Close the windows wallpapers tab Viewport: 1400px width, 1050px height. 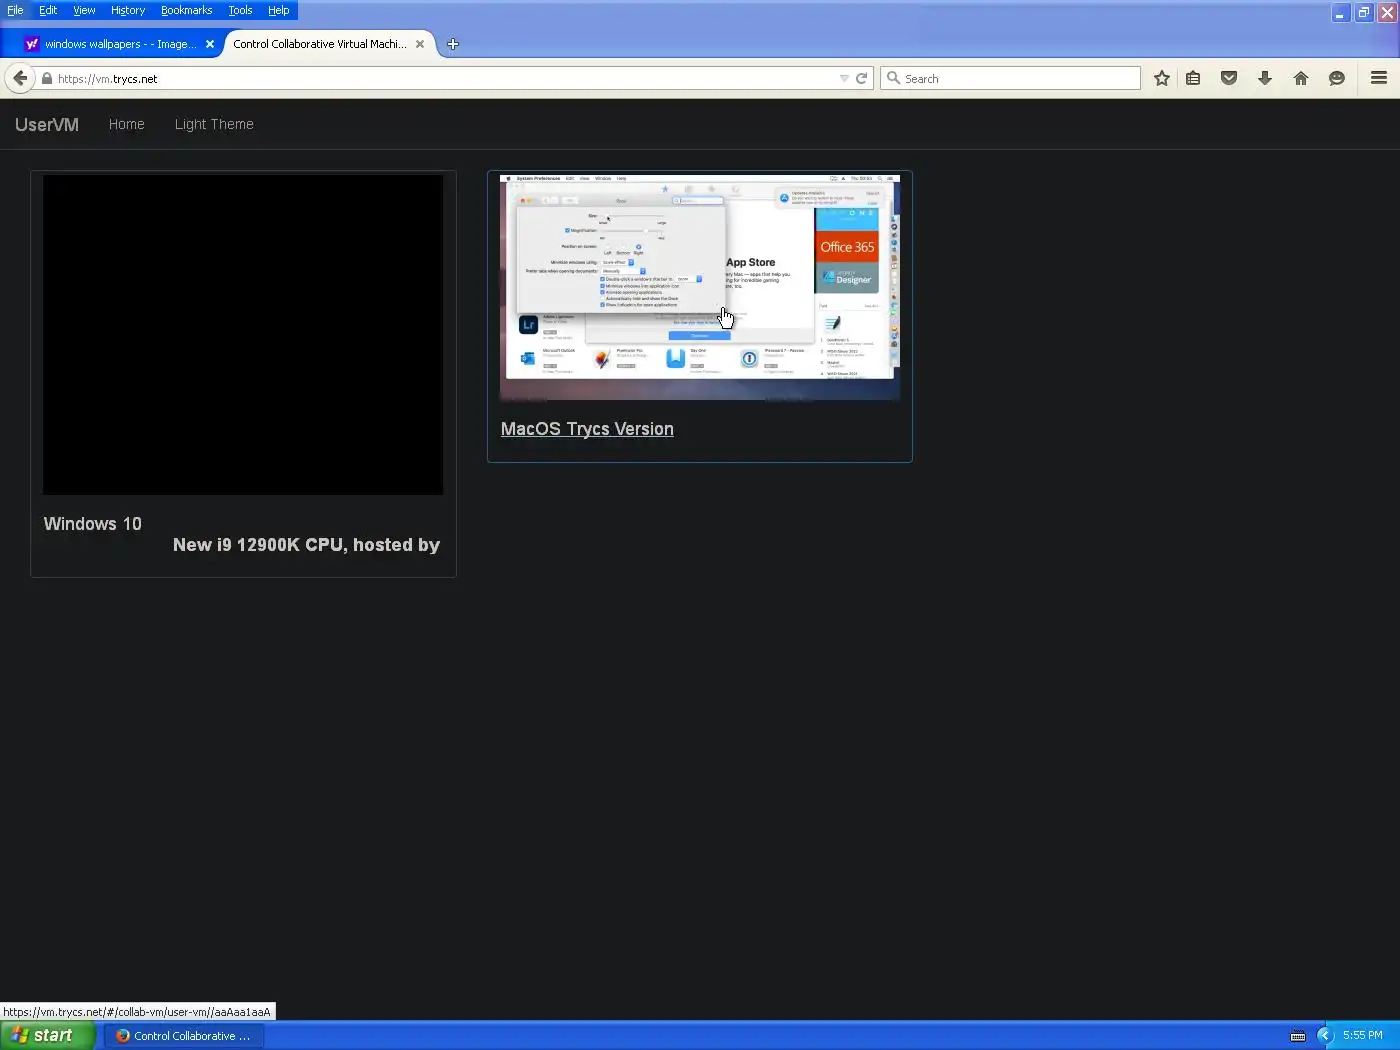tap(210, 44)
